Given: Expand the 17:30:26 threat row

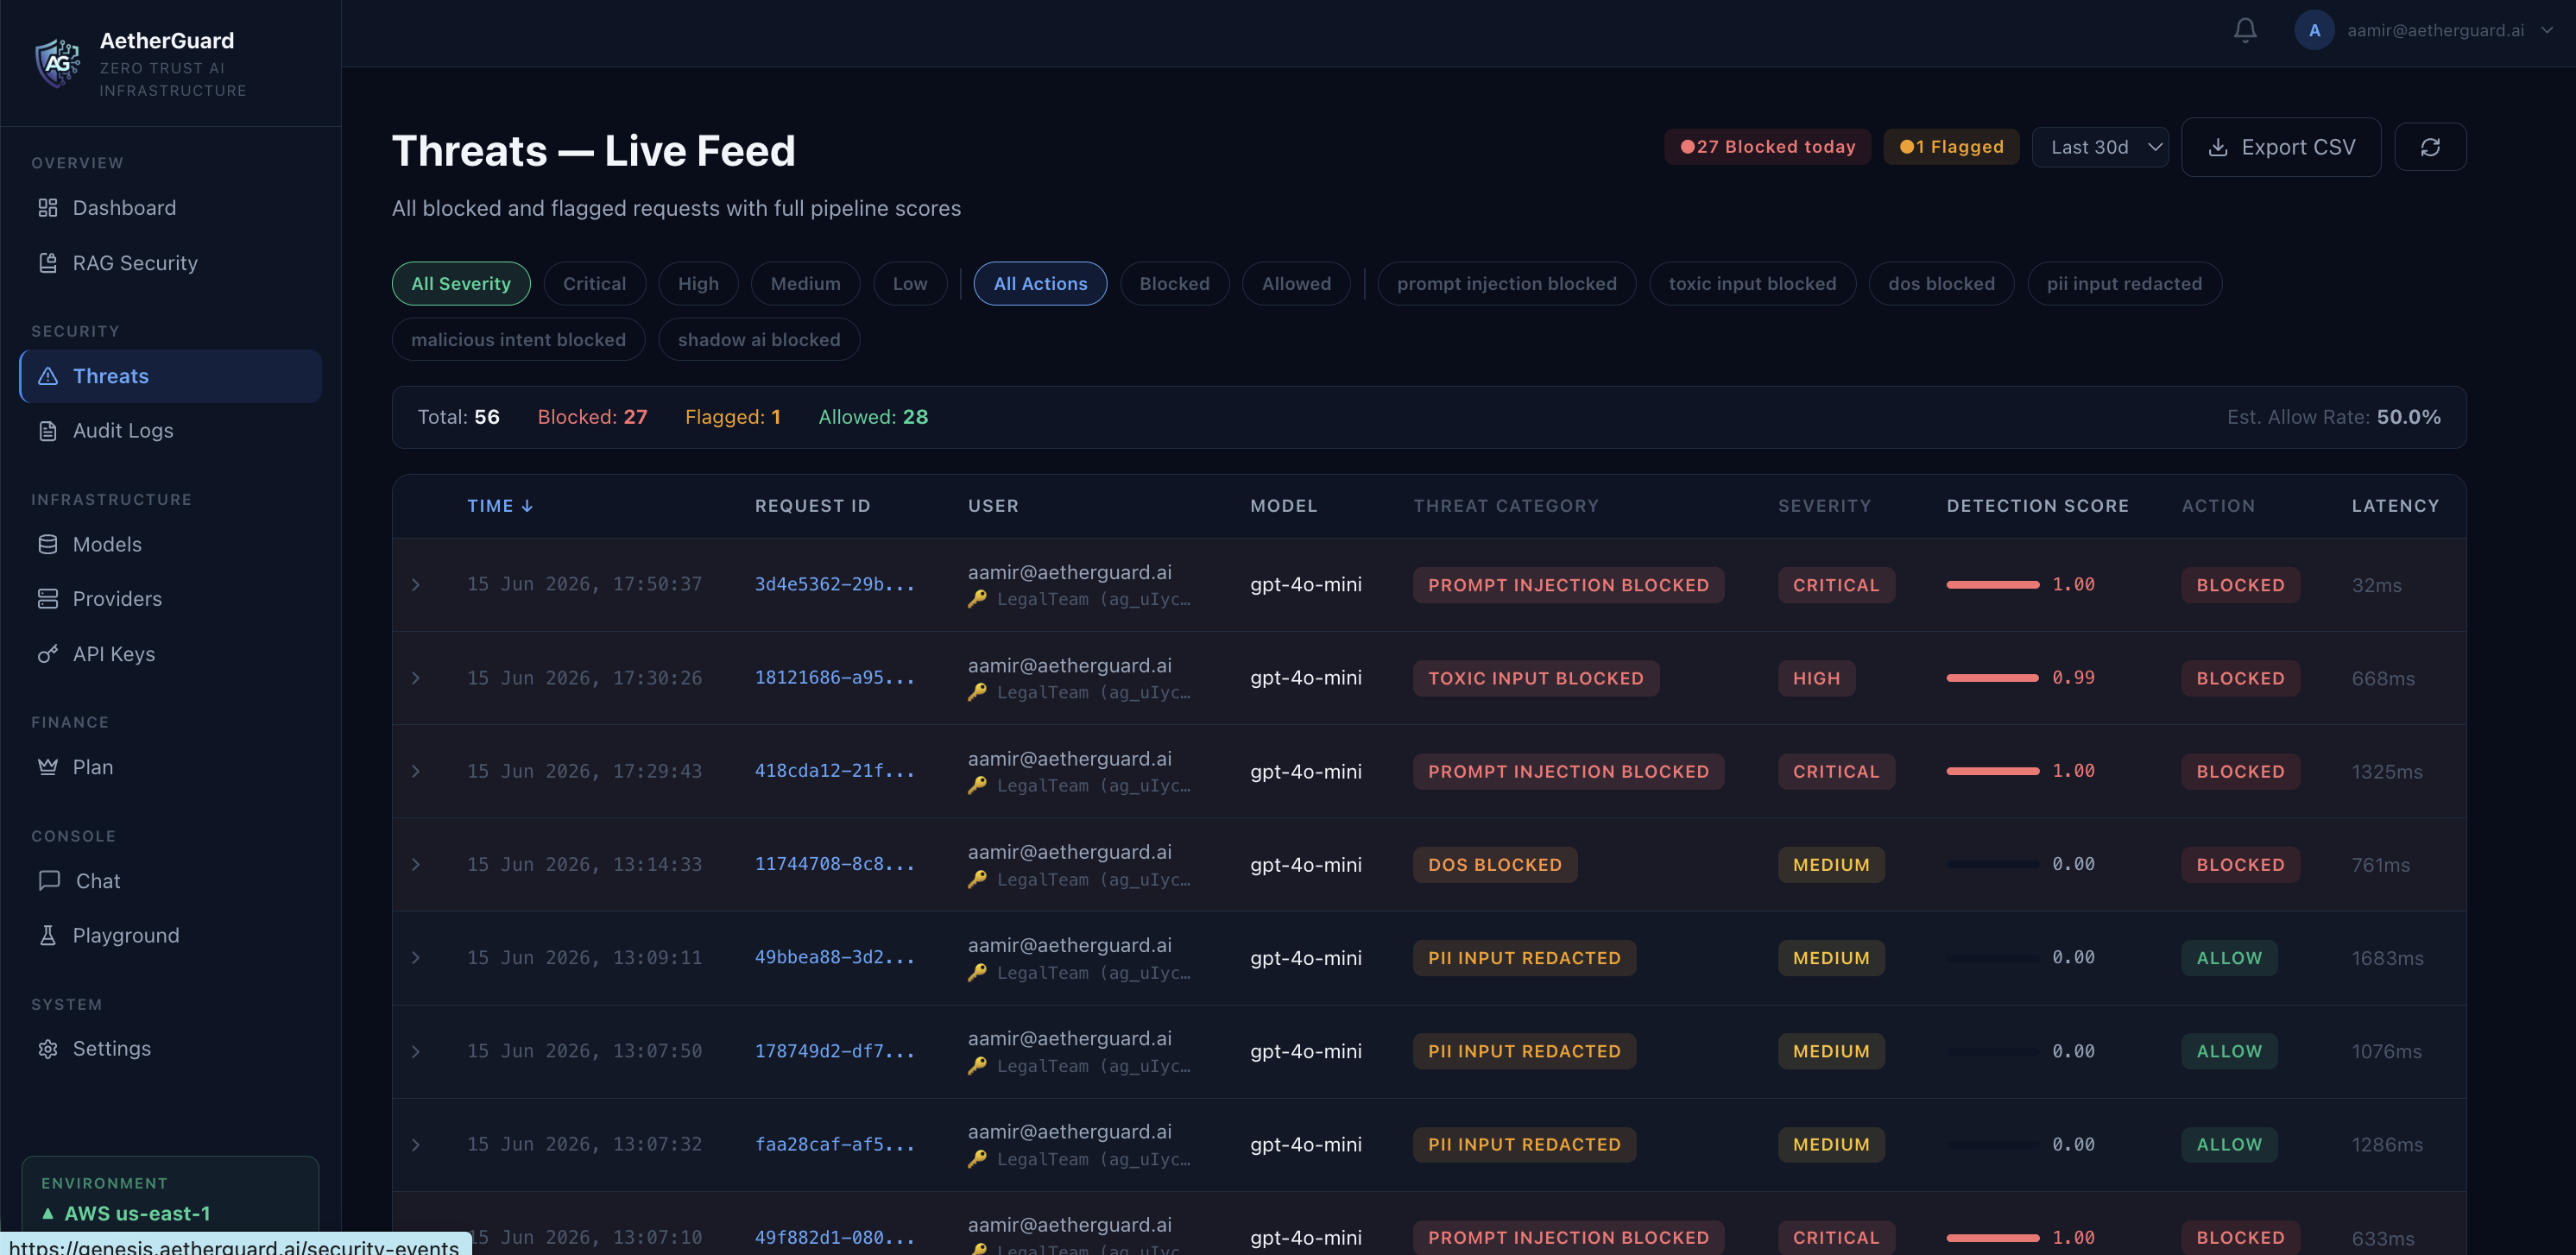Looking at the screenshot, I should click(416, 678).
